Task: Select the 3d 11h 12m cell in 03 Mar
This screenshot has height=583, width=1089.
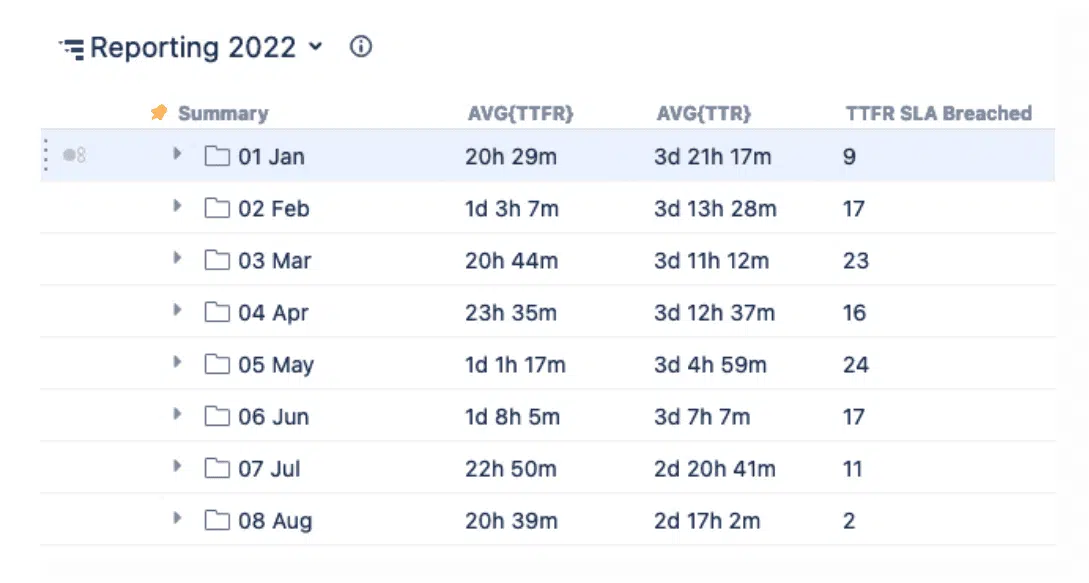Action: pos(711,261)
